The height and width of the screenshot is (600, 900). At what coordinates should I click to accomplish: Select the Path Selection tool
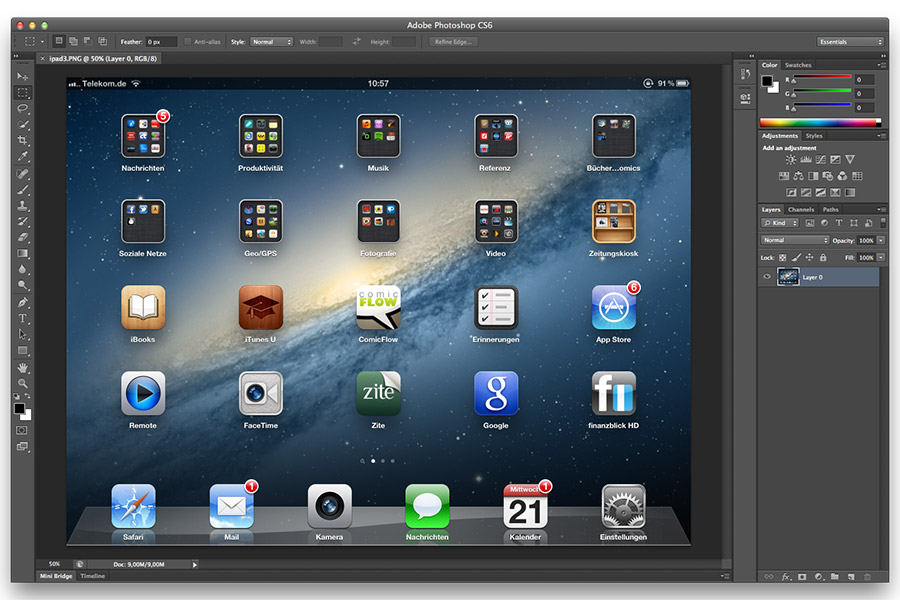click(x=22, y=334)
